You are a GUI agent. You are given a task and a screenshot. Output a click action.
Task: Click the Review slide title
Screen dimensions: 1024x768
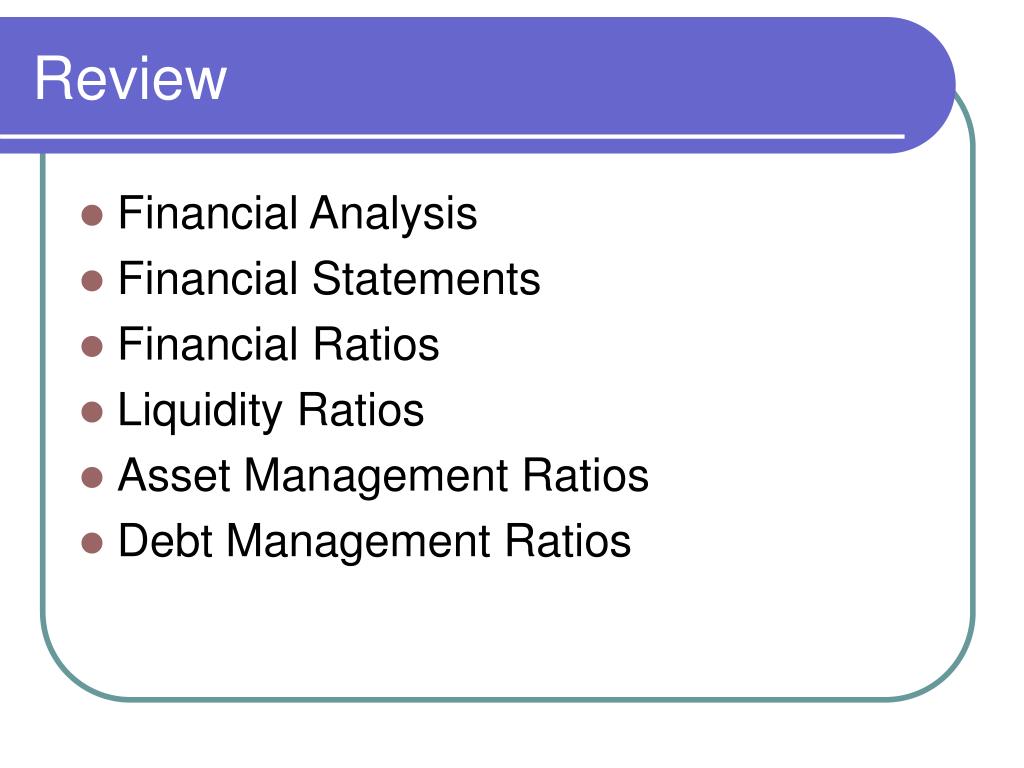(x=131, y=78)
